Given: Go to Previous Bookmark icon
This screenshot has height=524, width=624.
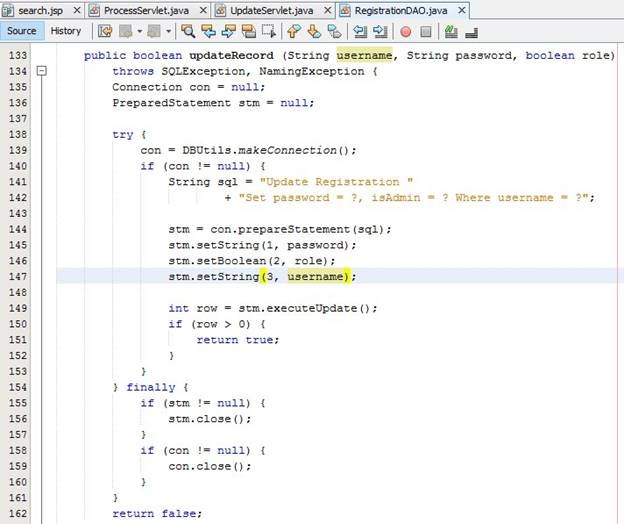Looking at the screenshot, I should (x=294, y=31).
